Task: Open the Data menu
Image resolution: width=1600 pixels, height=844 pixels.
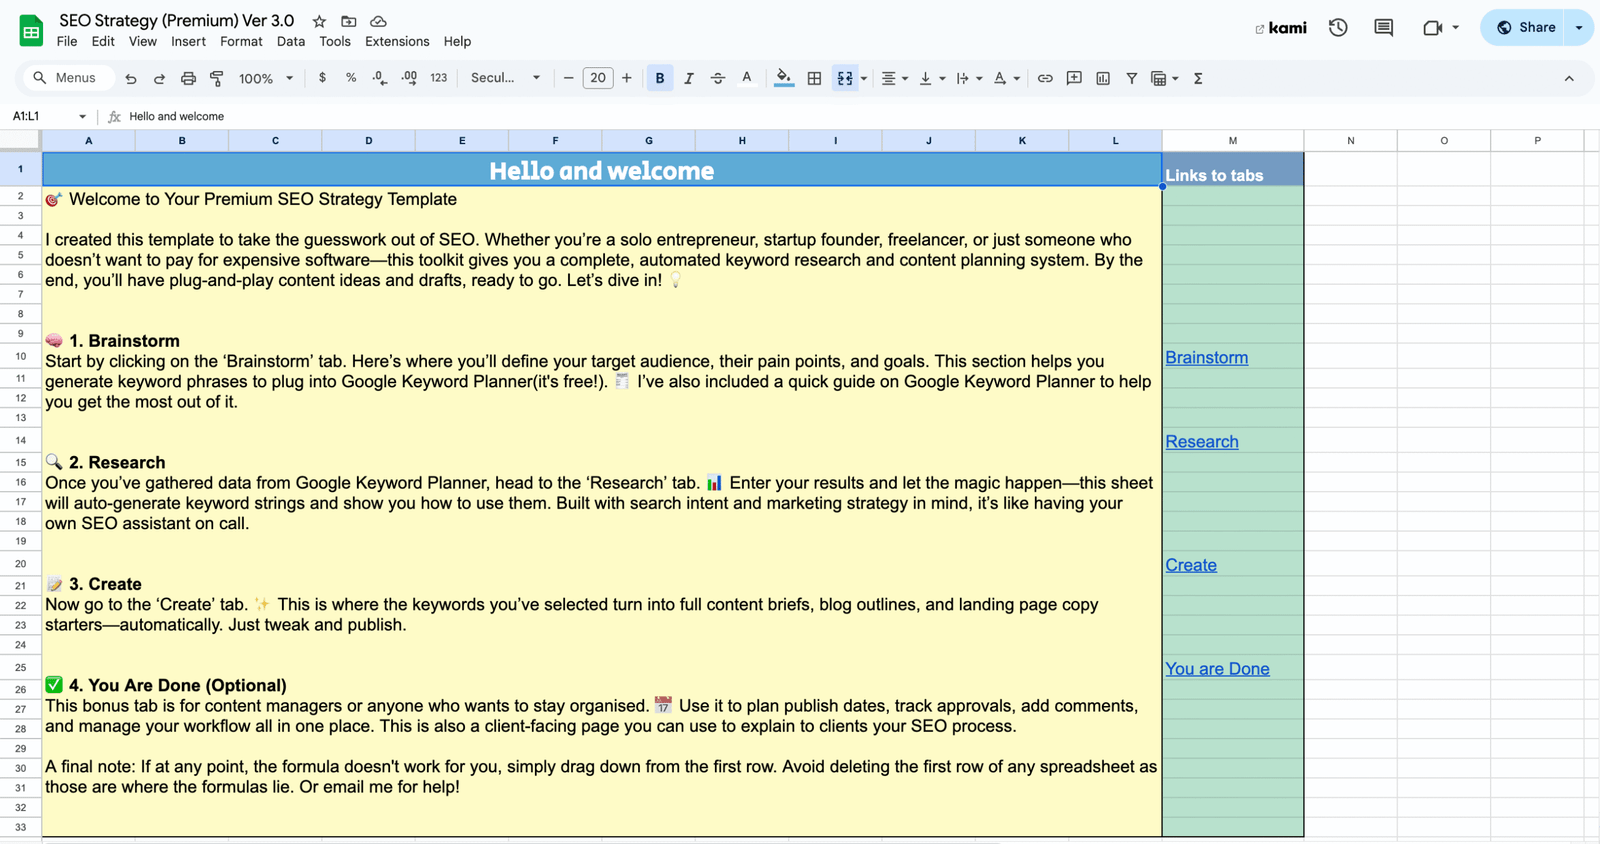Action: point(291,42)
